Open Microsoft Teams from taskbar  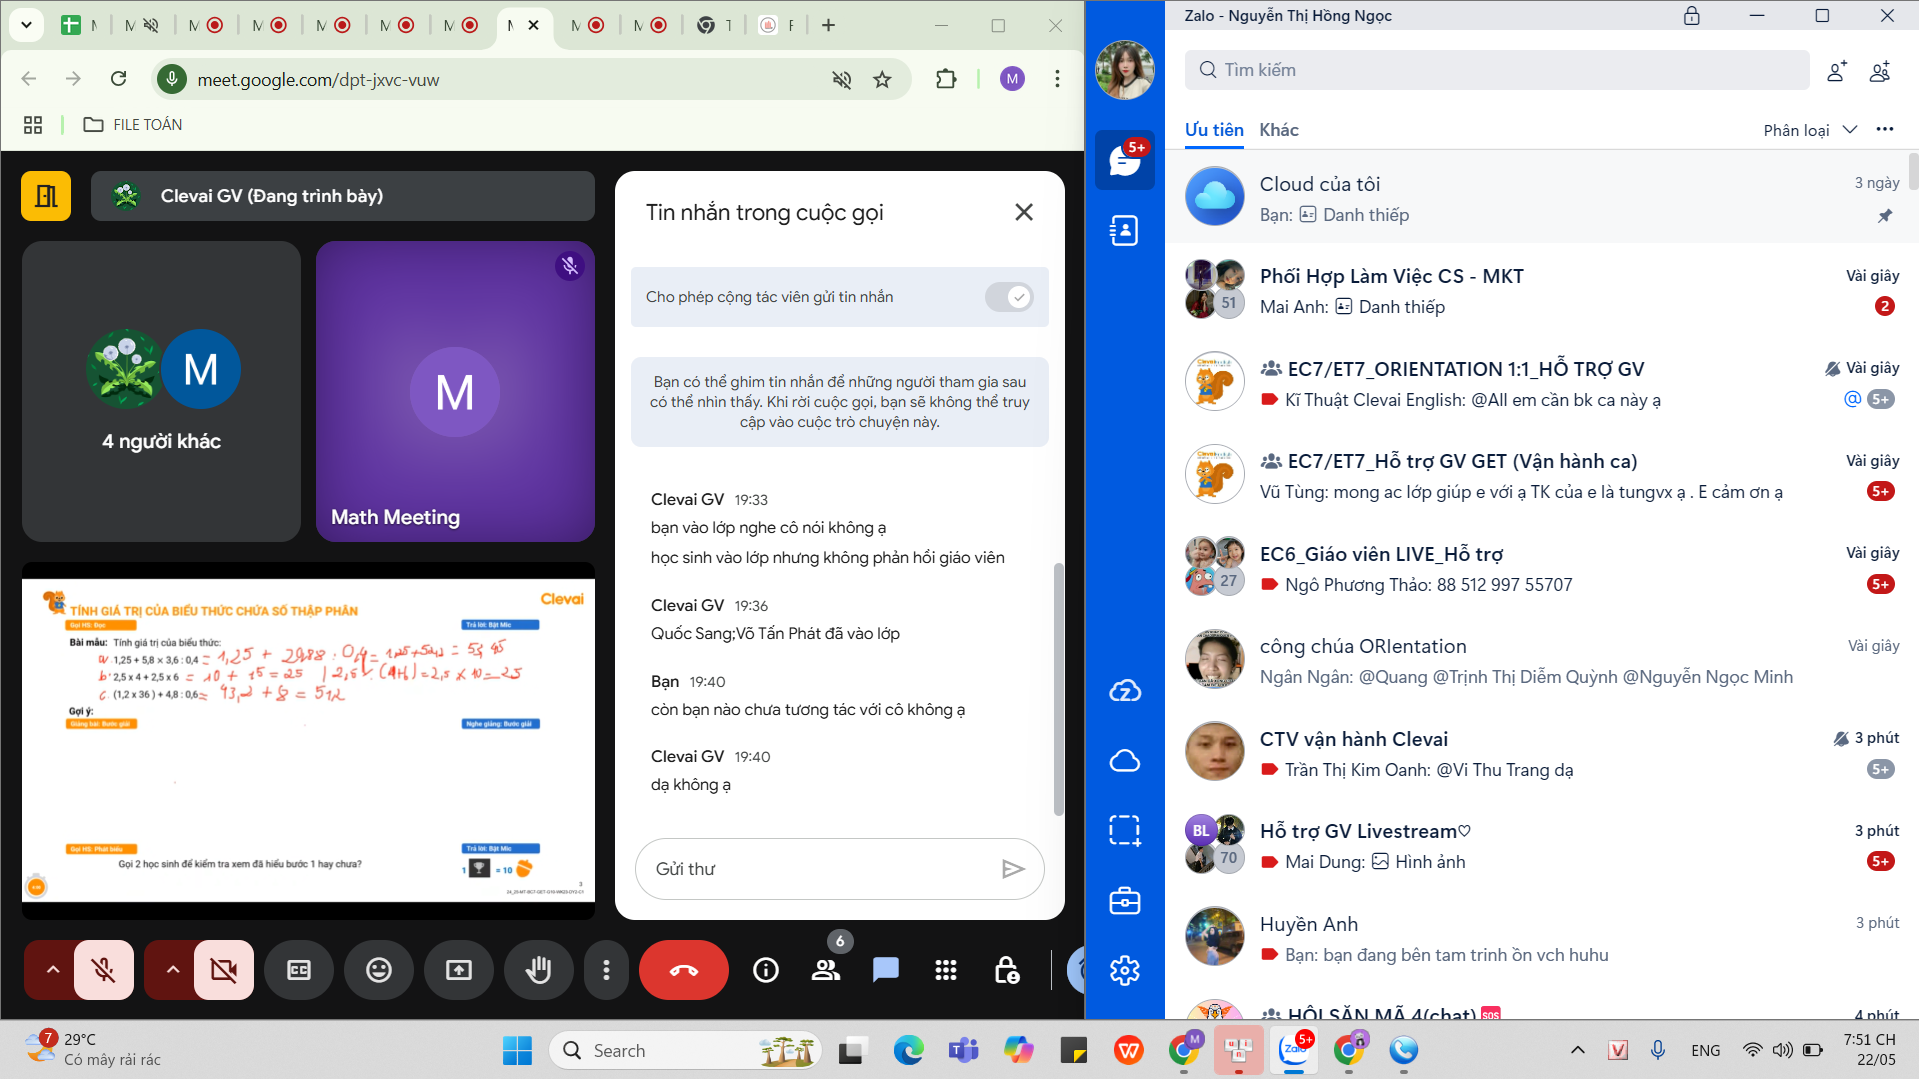(963, 1051)
